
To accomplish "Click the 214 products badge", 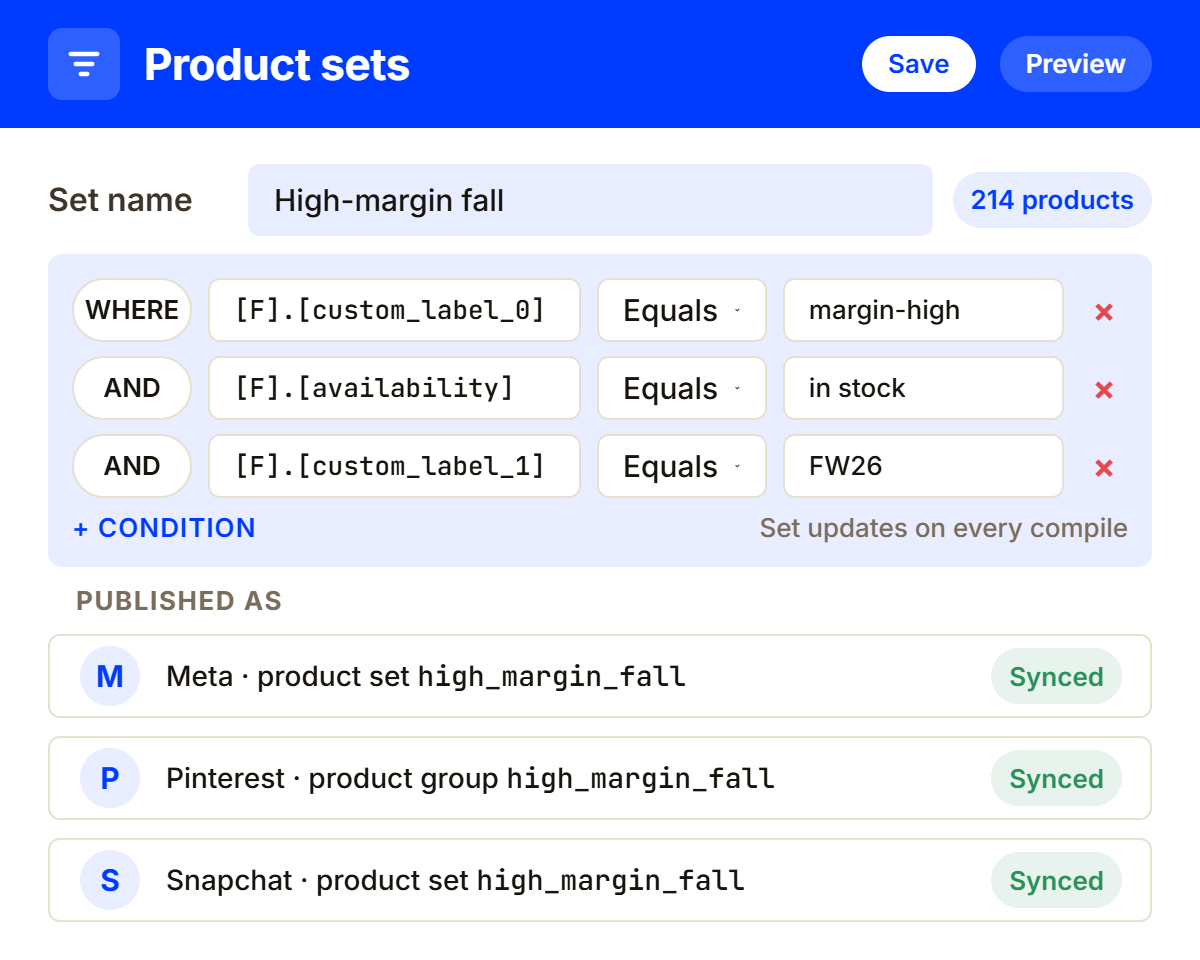I will pyautogui.click(x=1052, y=200).
